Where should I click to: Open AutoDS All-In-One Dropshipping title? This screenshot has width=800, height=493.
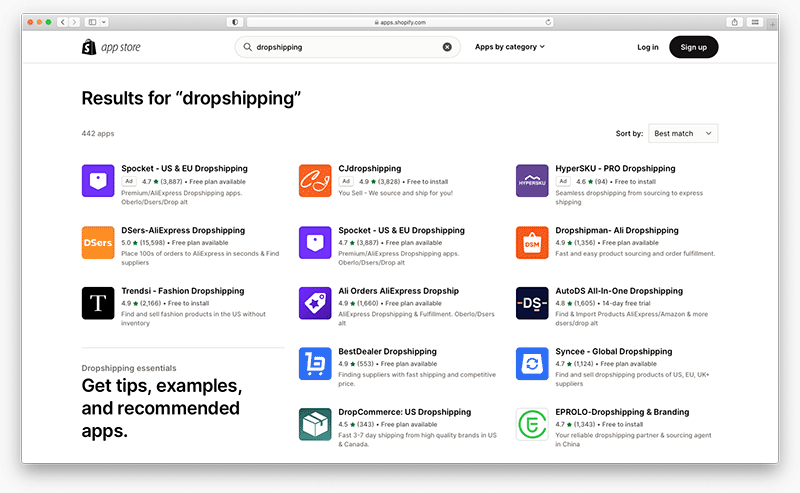coord(618,291)
